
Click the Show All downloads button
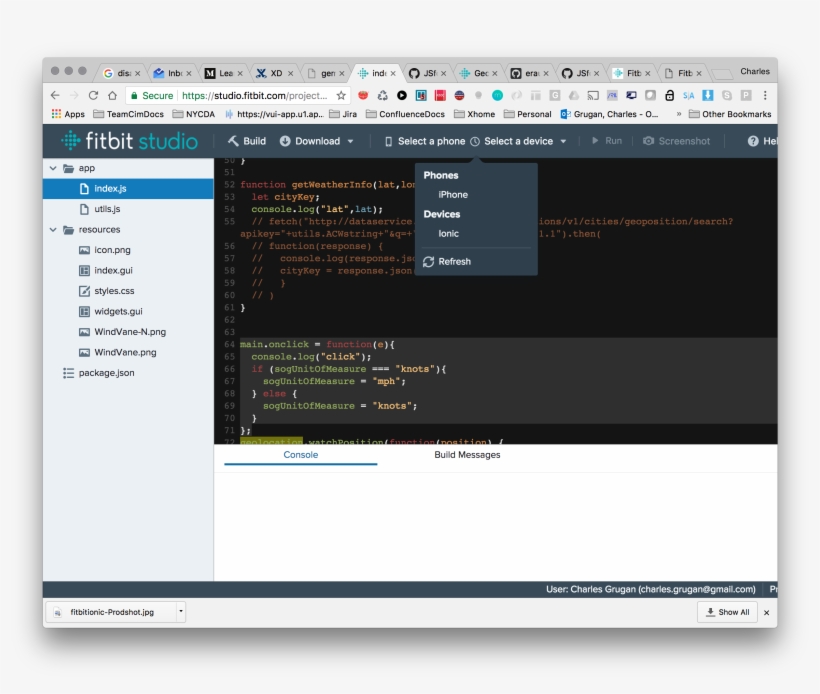point(727,612)
